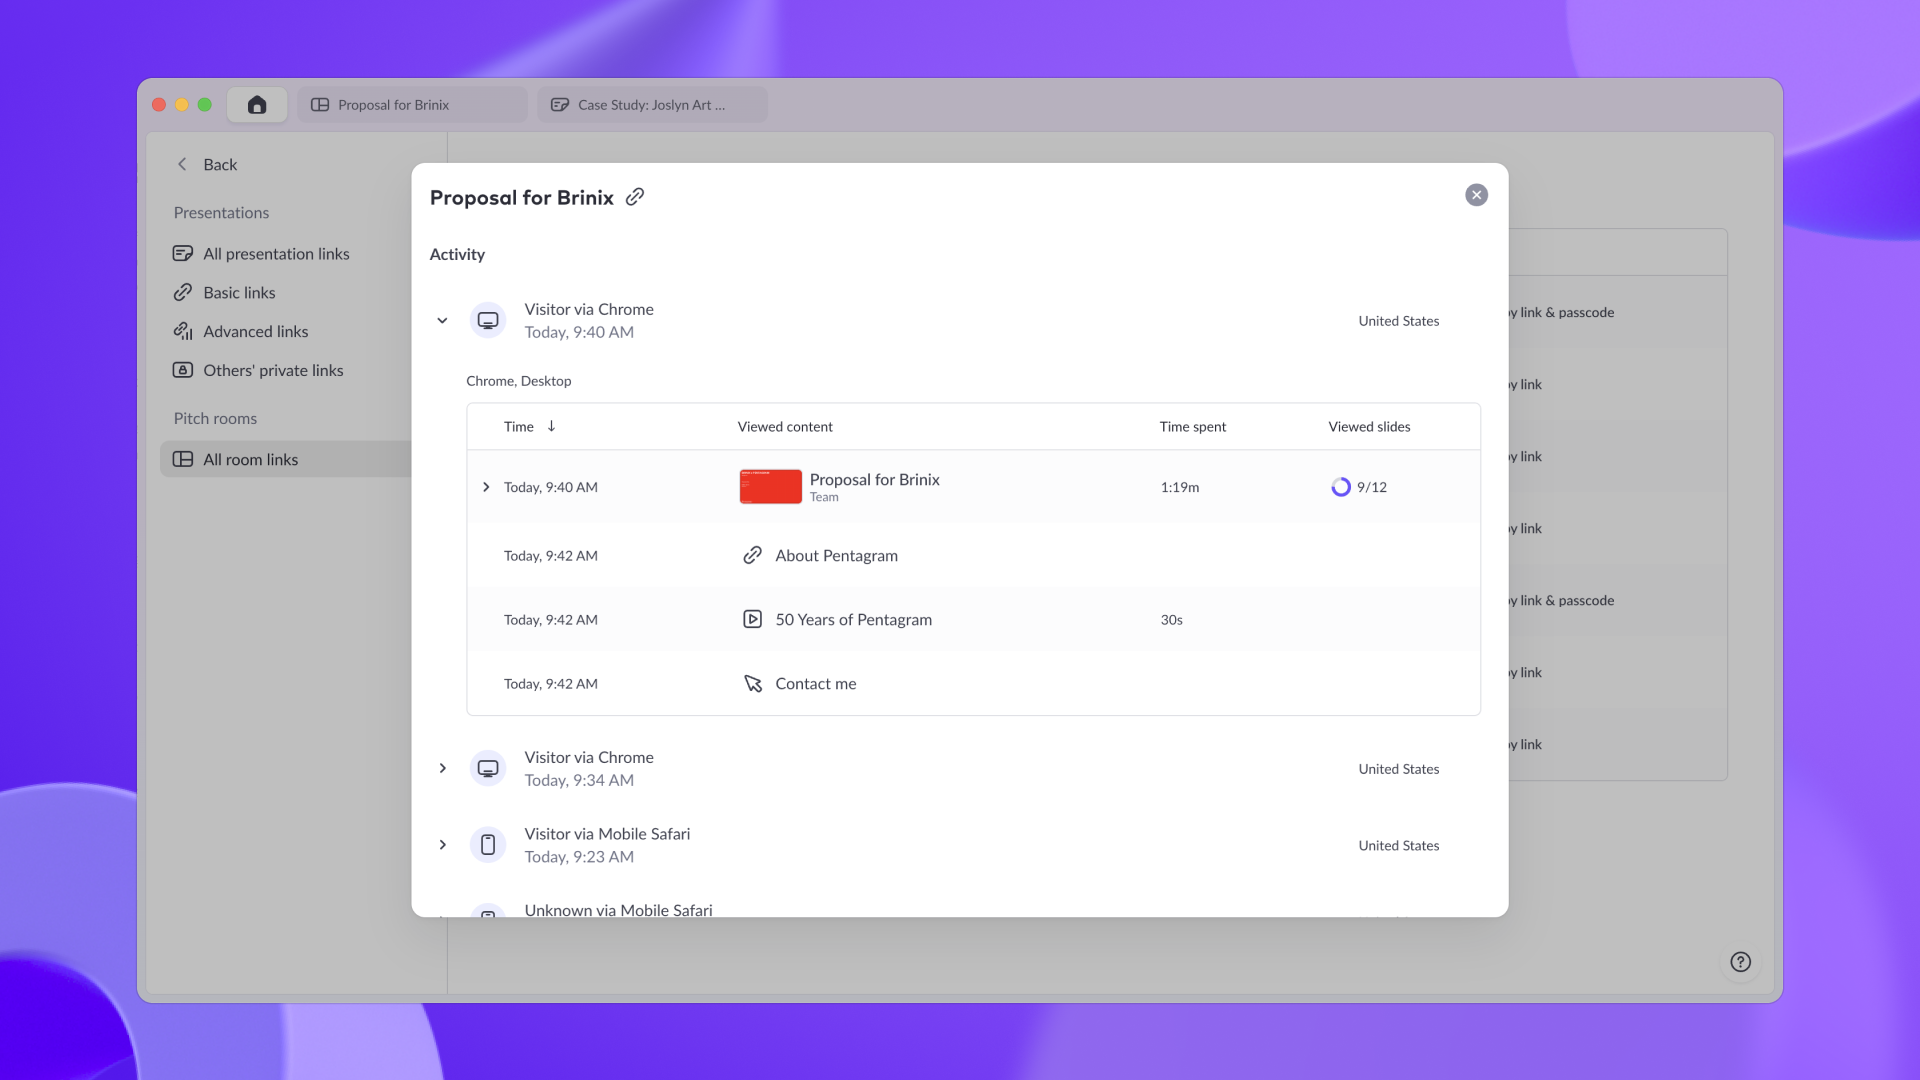Expand the Visitor via Chrome 9:34 AM entry
The width and height of the screenshot is (1920, 1080).
pos(442,769)
